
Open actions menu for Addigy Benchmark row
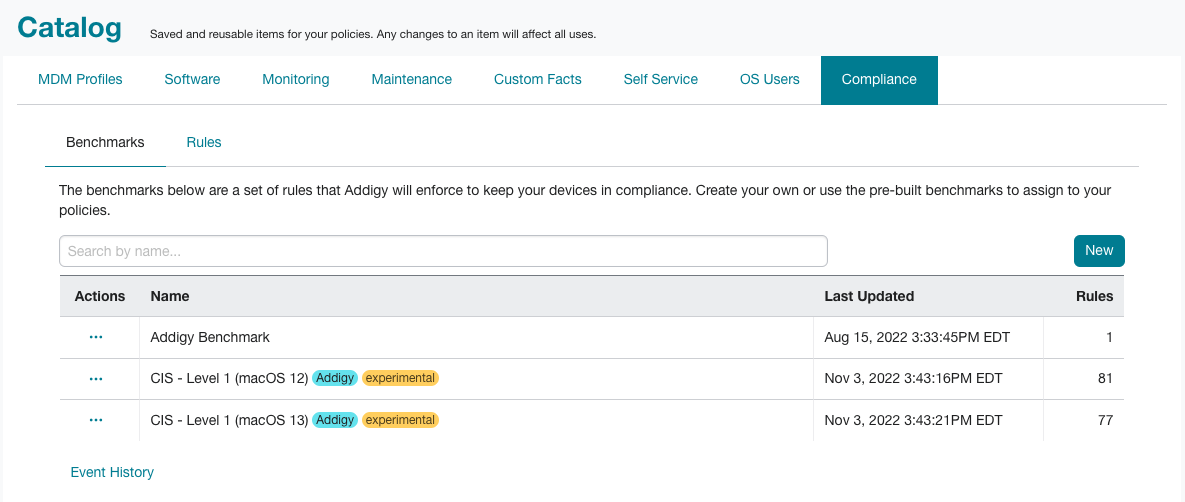click(x=96, y=337)
